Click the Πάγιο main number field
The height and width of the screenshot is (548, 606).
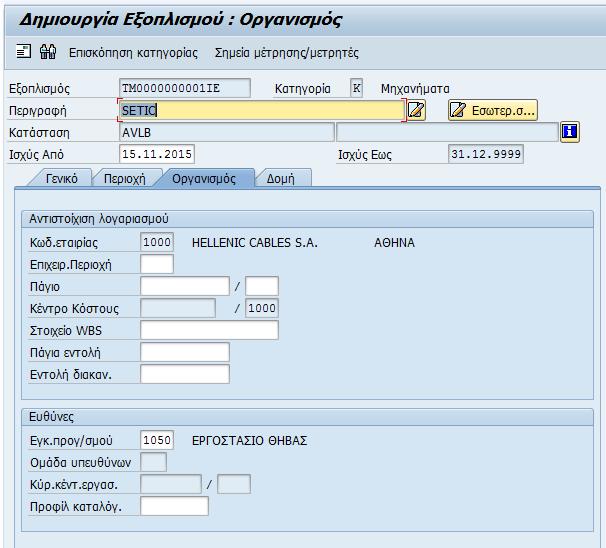click(x=185, y=286)
